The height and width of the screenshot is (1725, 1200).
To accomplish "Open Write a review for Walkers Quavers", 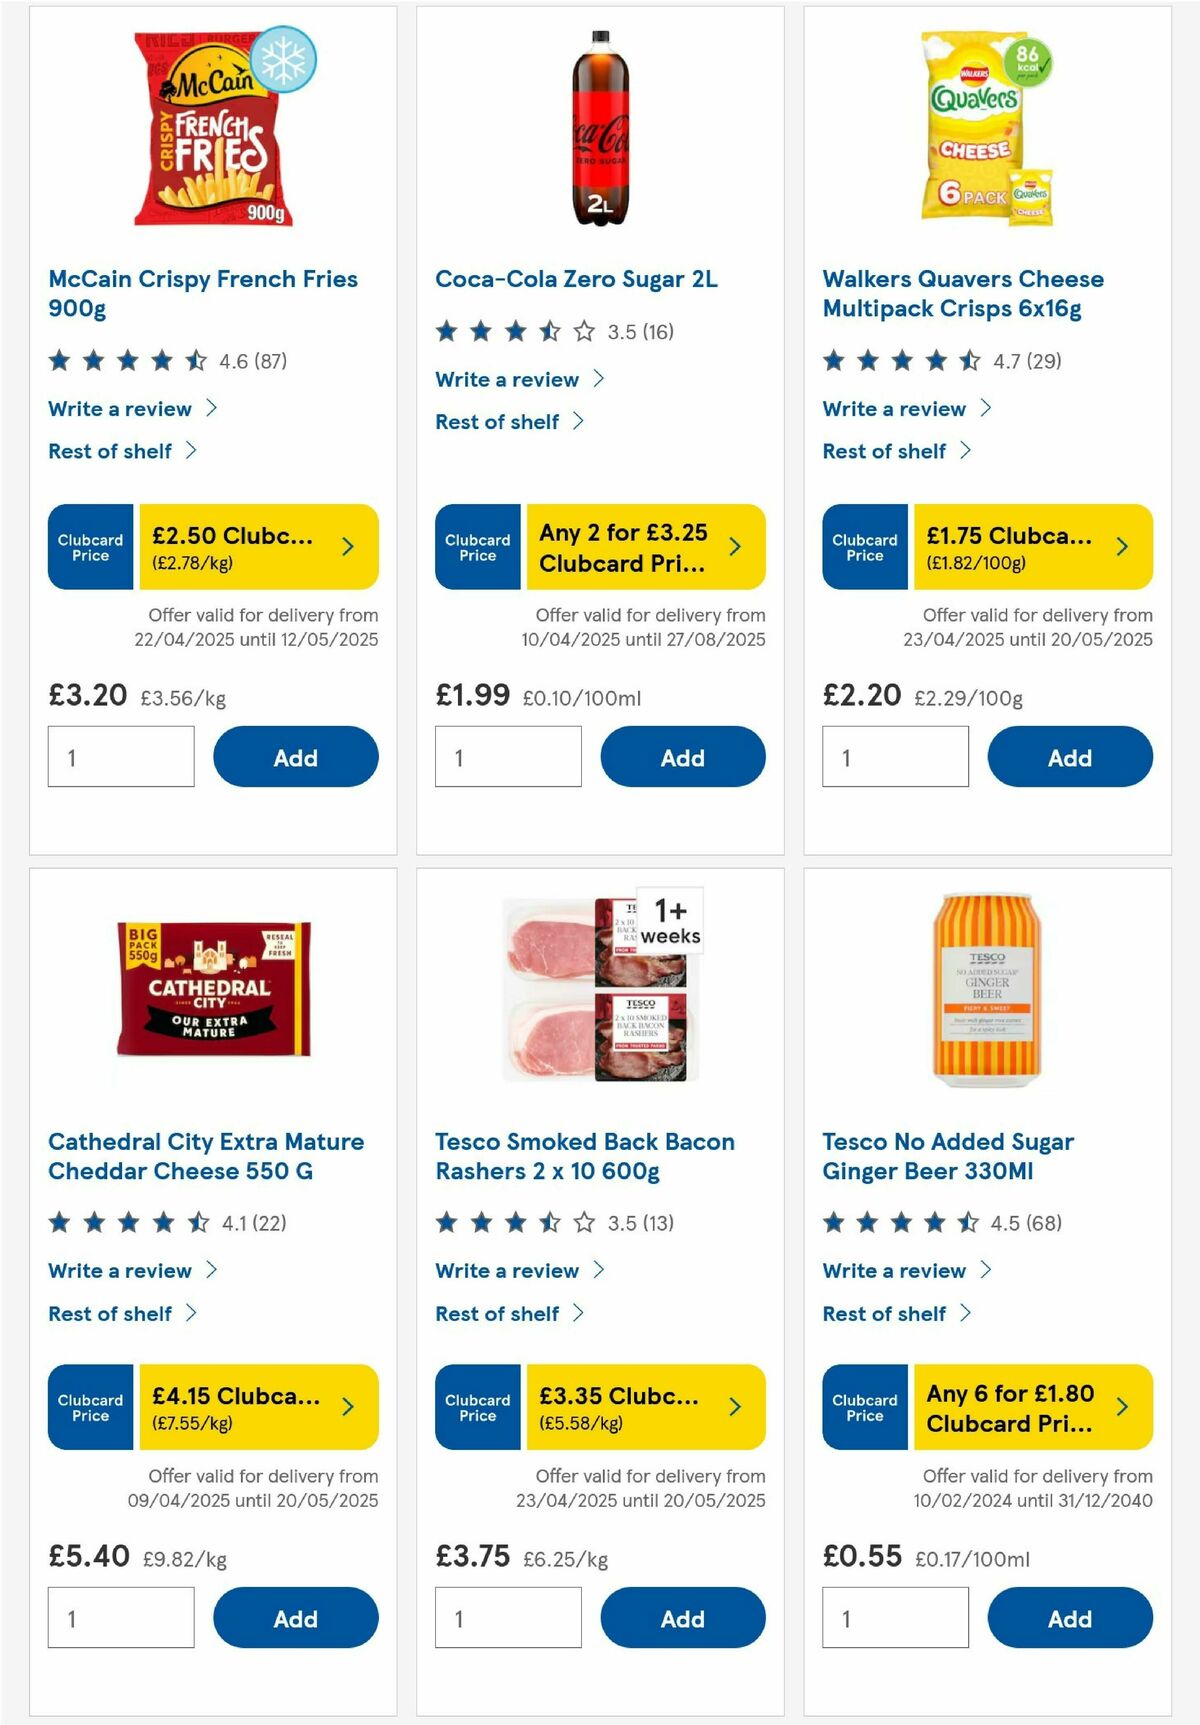I will point(895,408).
